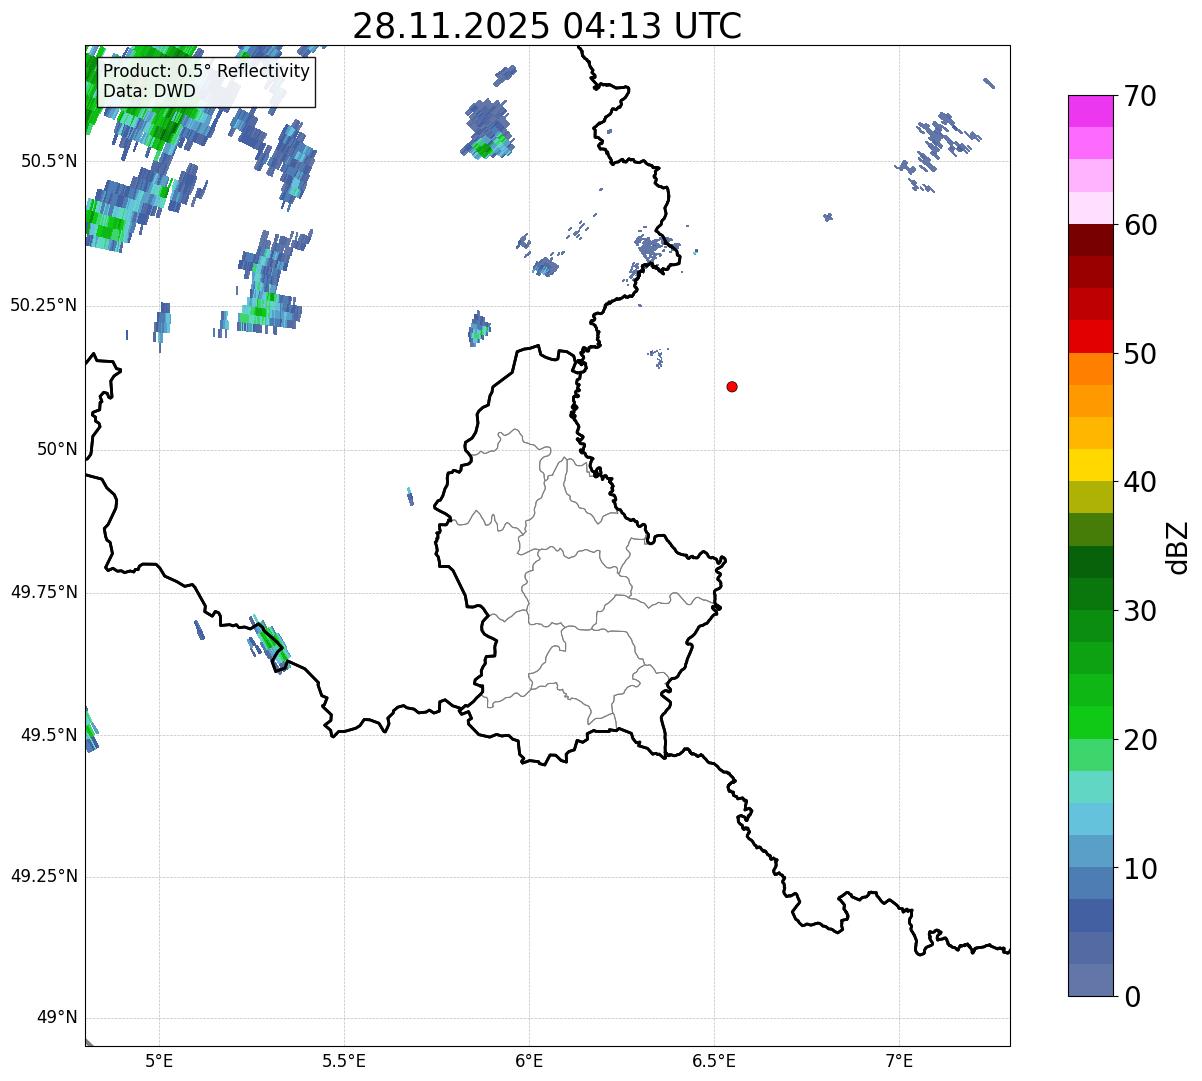Click the colorbar tick label 60
This screenshot has height=1081, width=1202.
click(1139, 225)
